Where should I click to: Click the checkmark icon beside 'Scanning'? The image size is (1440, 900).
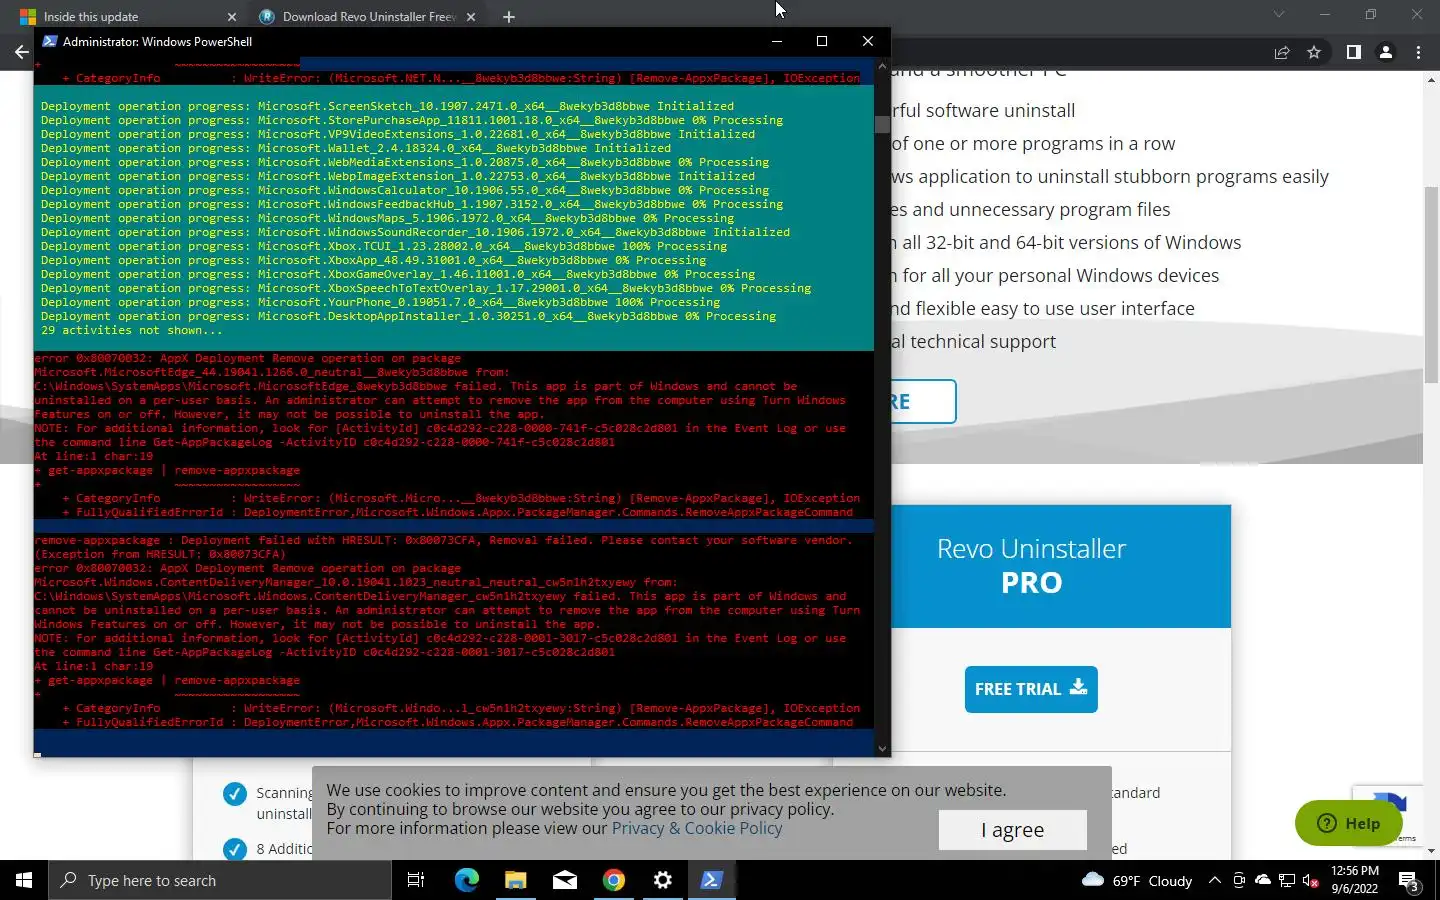[235, 794]
